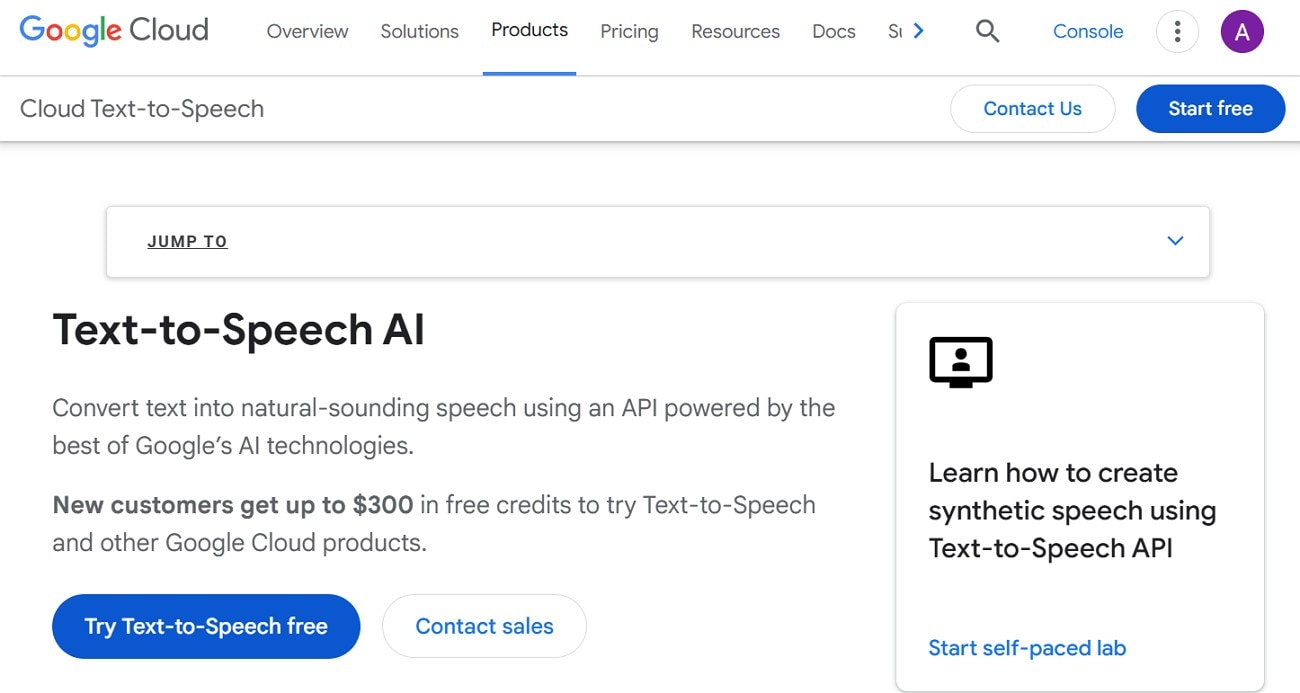Click the Contact Us button
Viewport: 1300px width, 693px height.
coord(1033,108)
